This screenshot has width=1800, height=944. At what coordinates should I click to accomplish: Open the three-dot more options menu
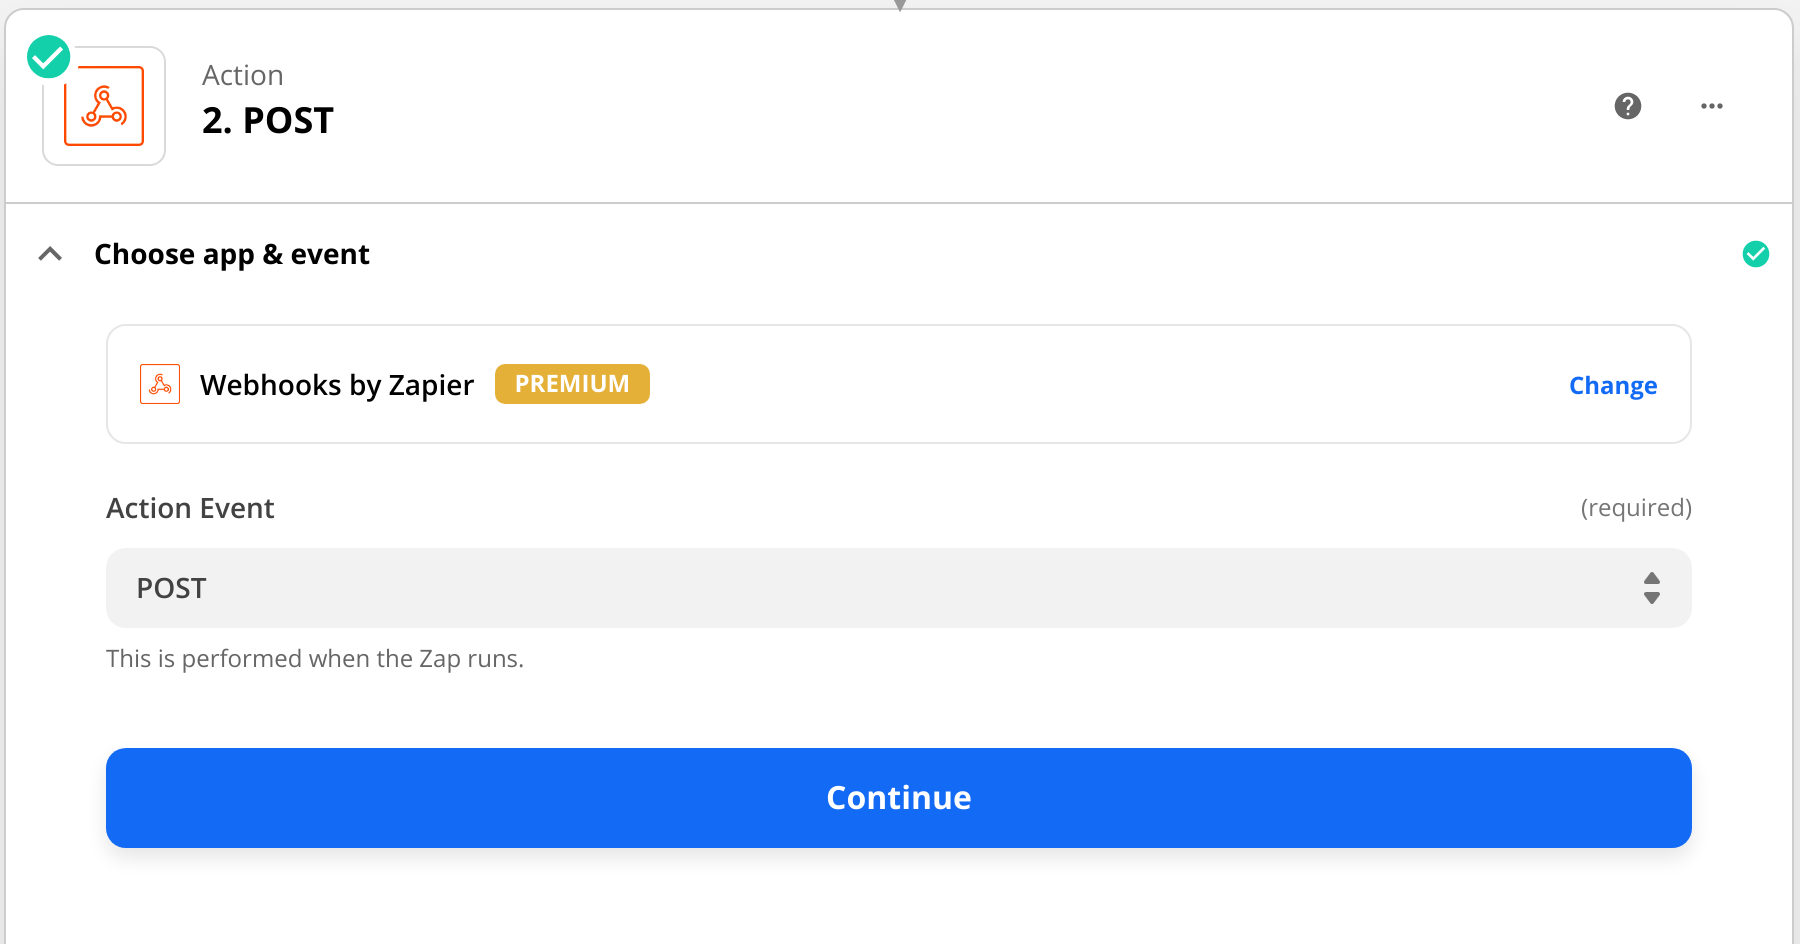pyautogui.click(x=1711, y=106)
